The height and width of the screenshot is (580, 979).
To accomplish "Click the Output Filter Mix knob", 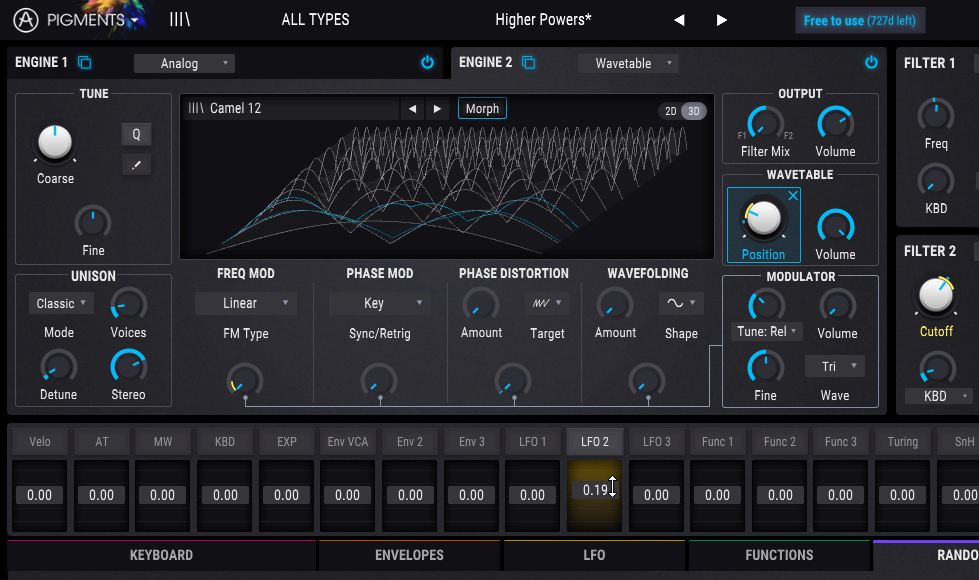I will (x=765, y=123).
